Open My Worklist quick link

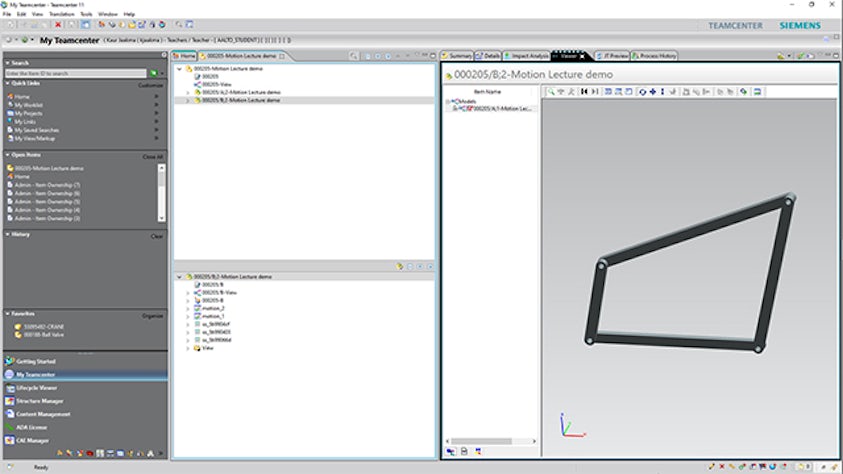pyautogui.click(x=28, y=105)
